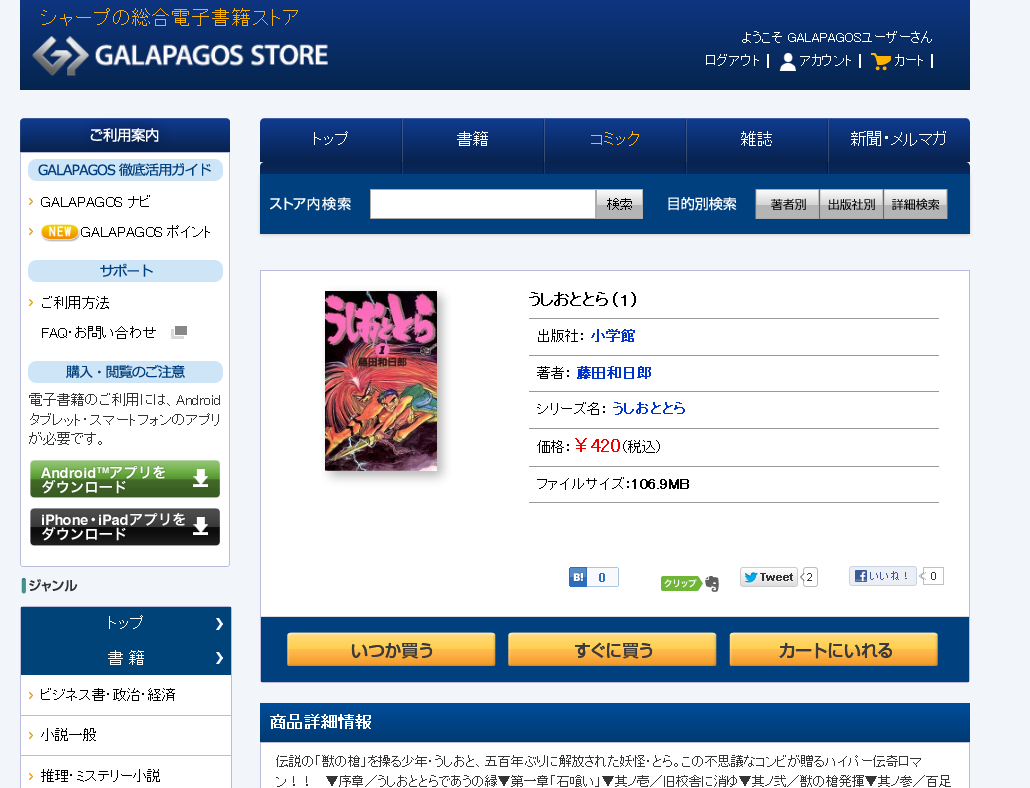
Task: Open ご利用方法 link
Action: click(74, 303)
